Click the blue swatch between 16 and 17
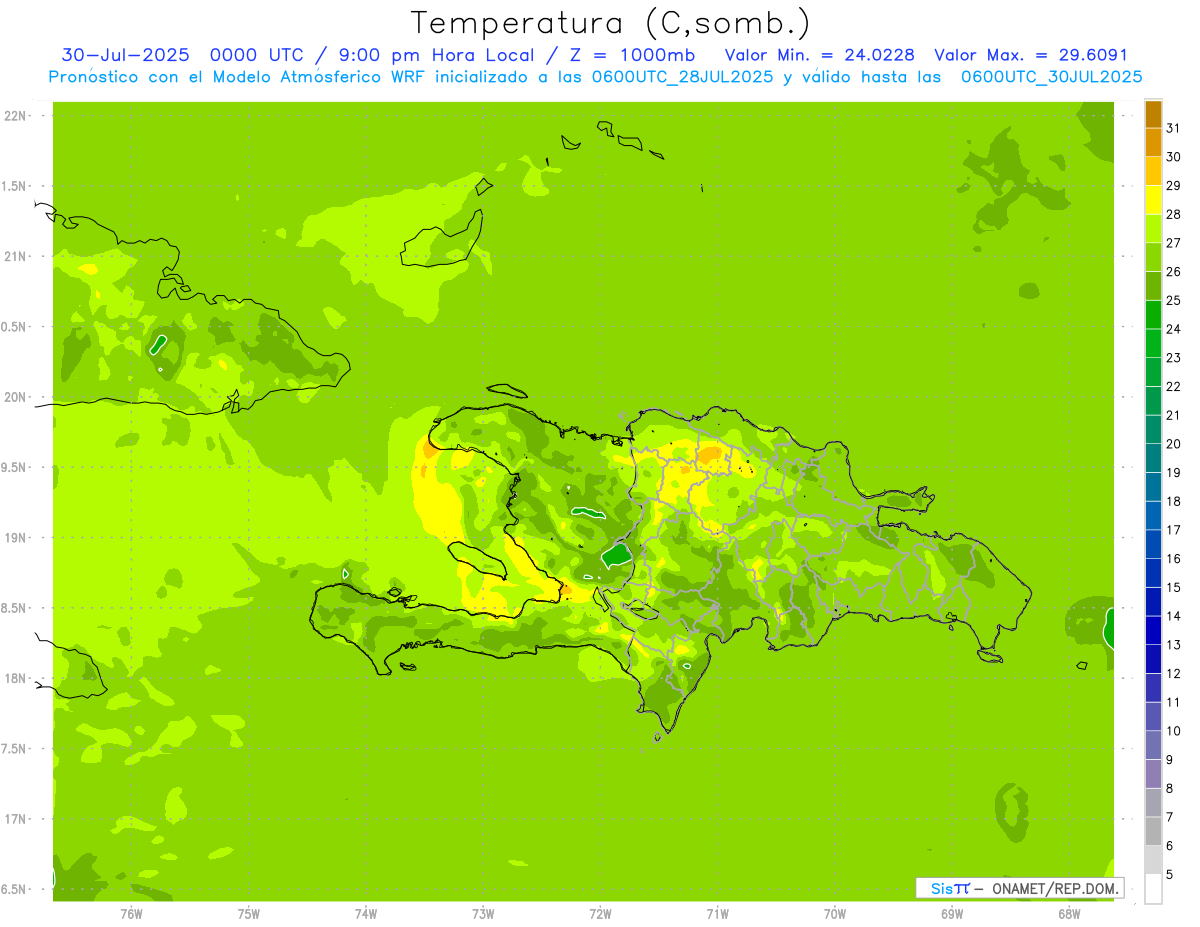The image size is (1200, 927). [1153, 544]
